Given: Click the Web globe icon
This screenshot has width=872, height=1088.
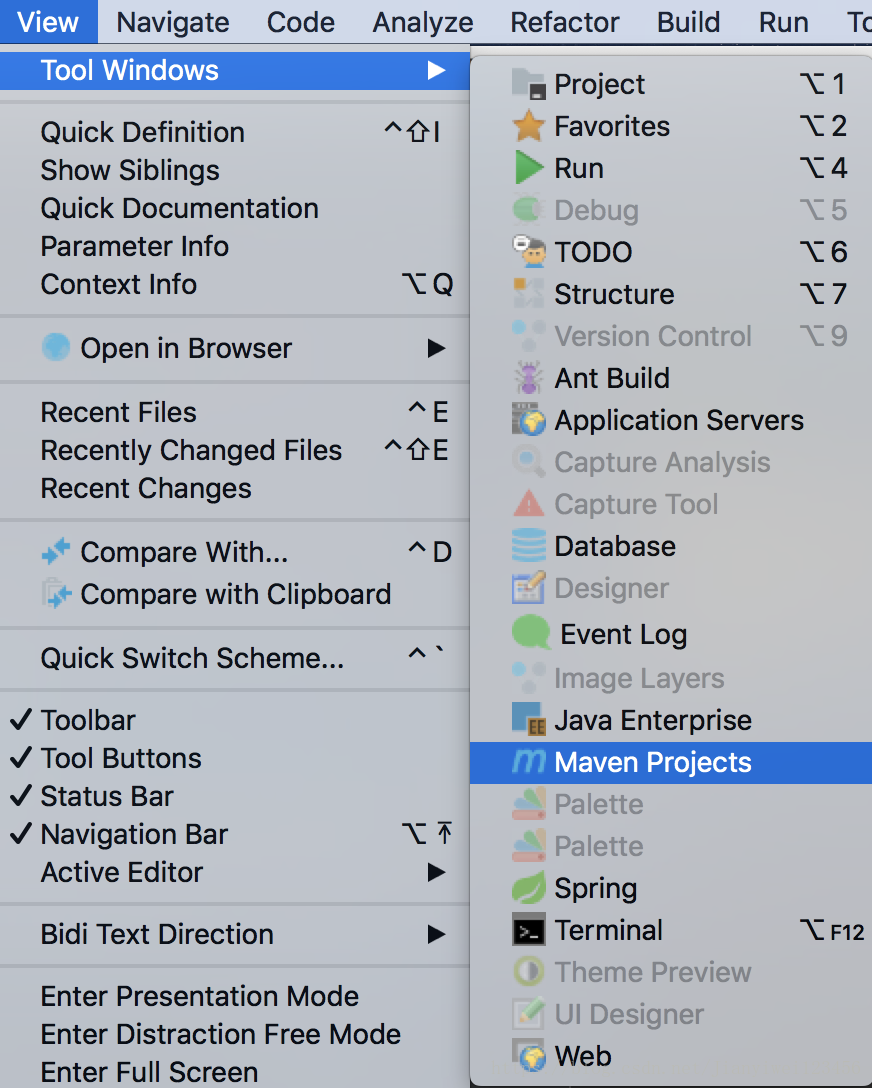Looking at the screenshot, I should pyautogui.click(x=529, y=1055).
